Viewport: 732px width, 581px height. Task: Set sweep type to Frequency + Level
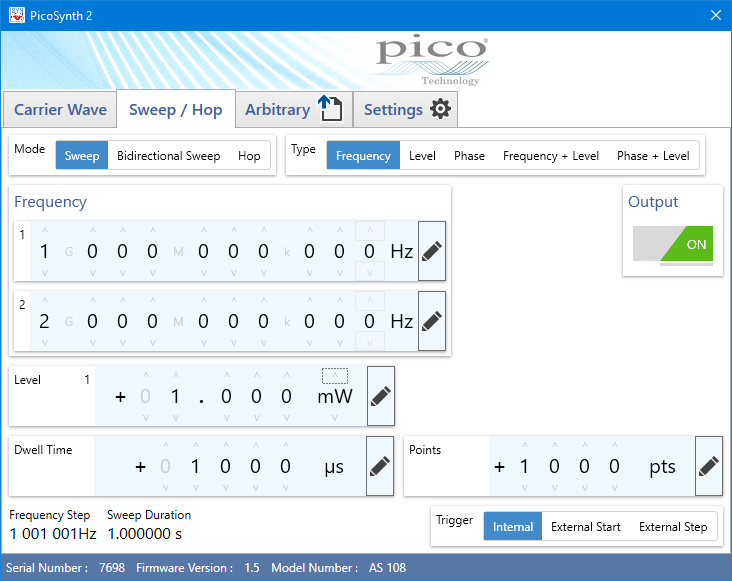[551, 156]
